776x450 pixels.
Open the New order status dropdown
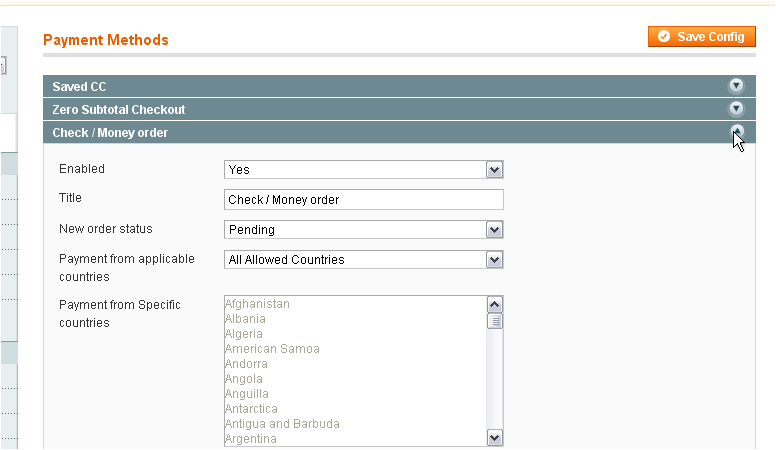[x=363, y=230]
